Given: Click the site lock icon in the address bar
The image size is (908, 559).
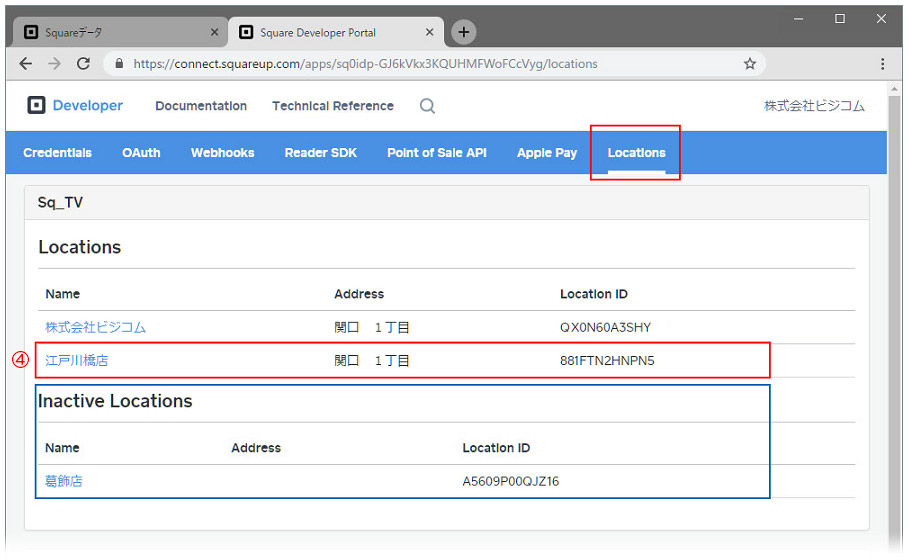Looking at the screenshot, I should tap(119, 64).
